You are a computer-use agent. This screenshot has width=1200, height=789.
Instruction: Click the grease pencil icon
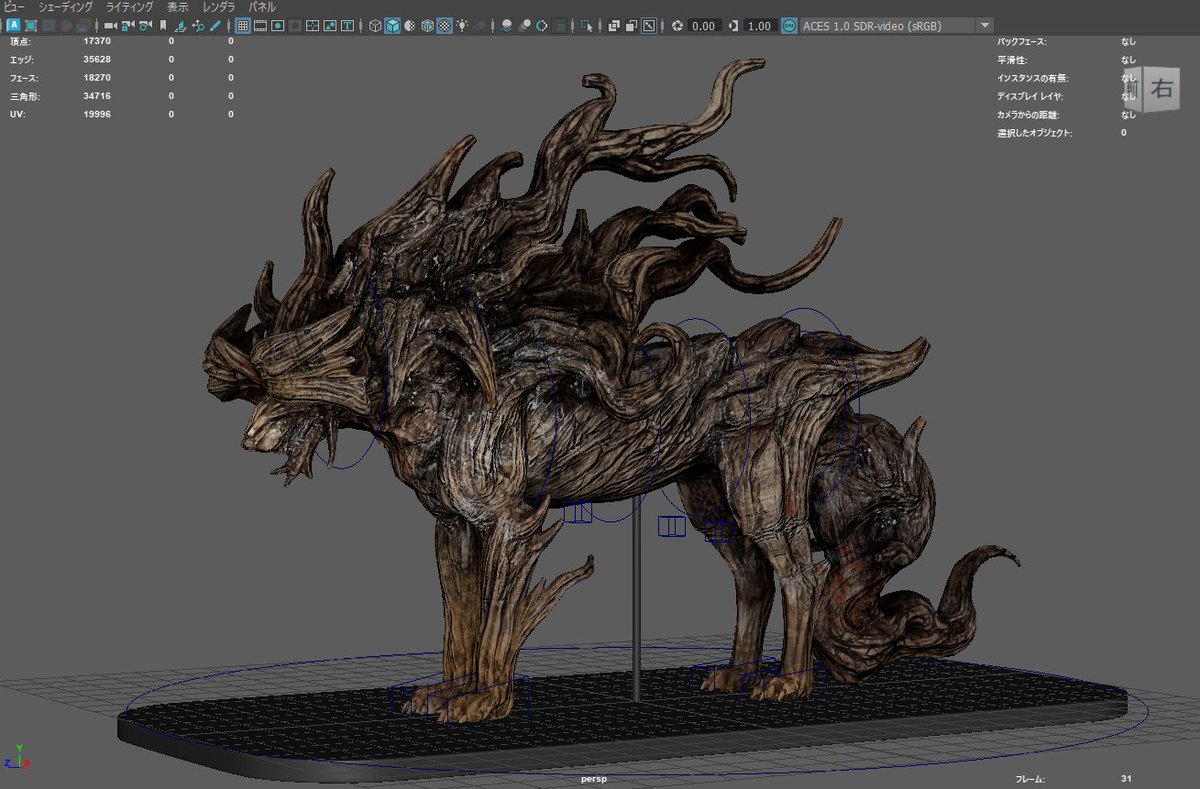pos(215,25)
